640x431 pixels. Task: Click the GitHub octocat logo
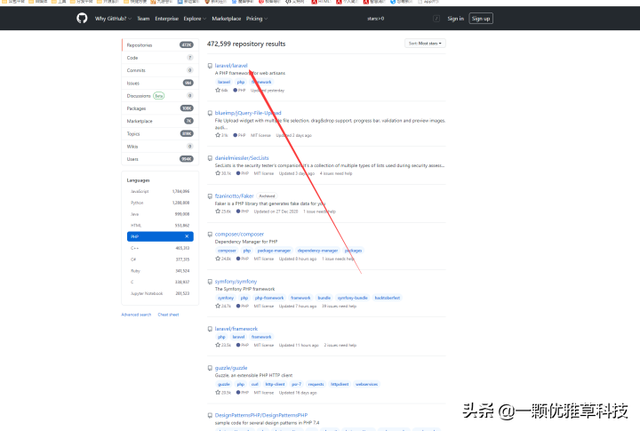(82, 18)
